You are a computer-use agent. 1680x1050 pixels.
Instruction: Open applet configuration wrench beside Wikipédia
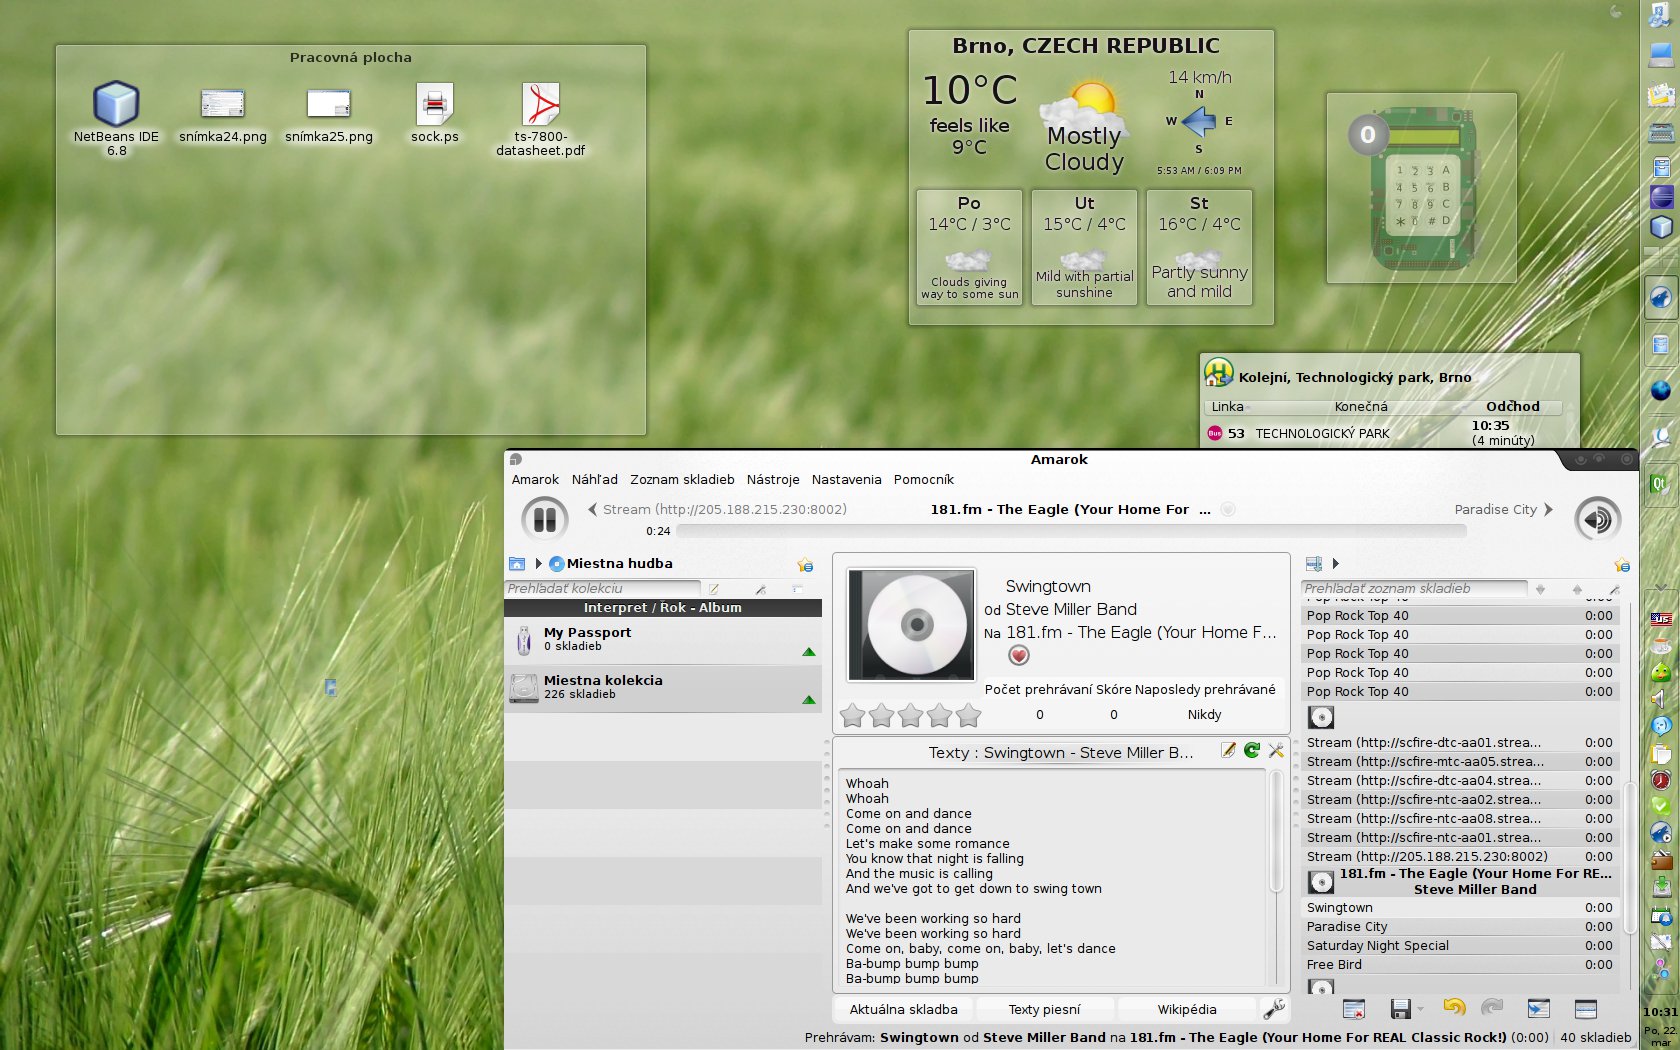(1274, 1009)
